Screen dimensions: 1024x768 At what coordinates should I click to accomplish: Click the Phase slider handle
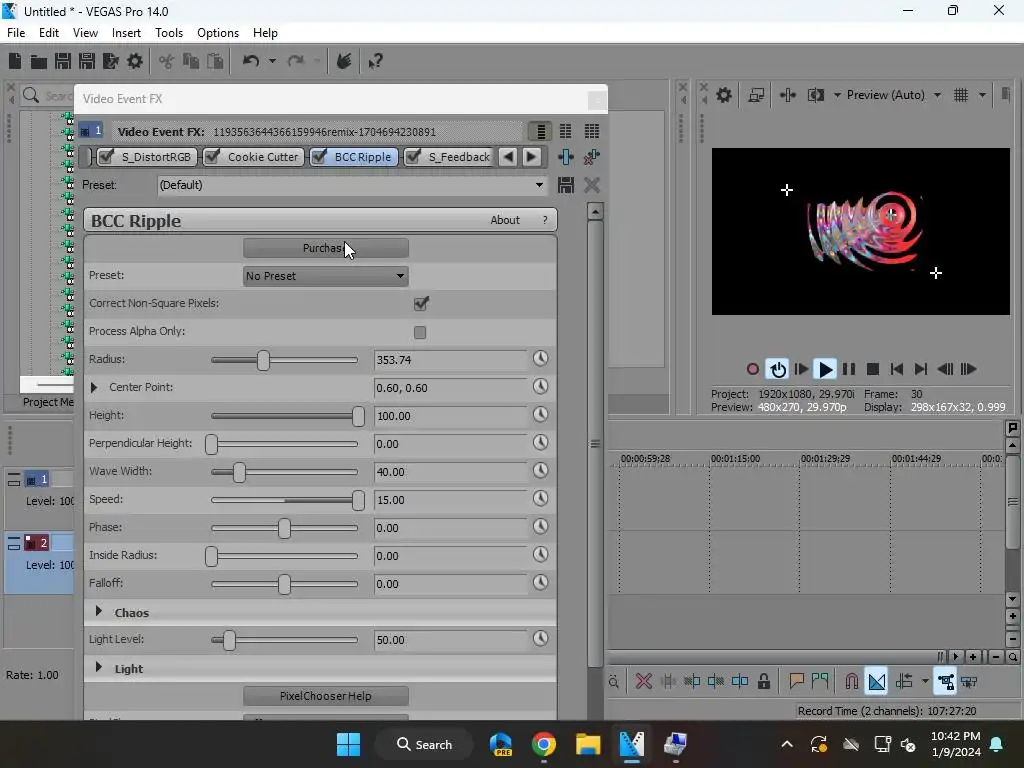pos(284,528)
